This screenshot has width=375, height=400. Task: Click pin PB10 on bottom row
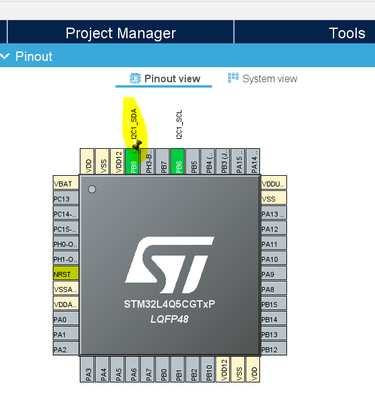point(208,369)
